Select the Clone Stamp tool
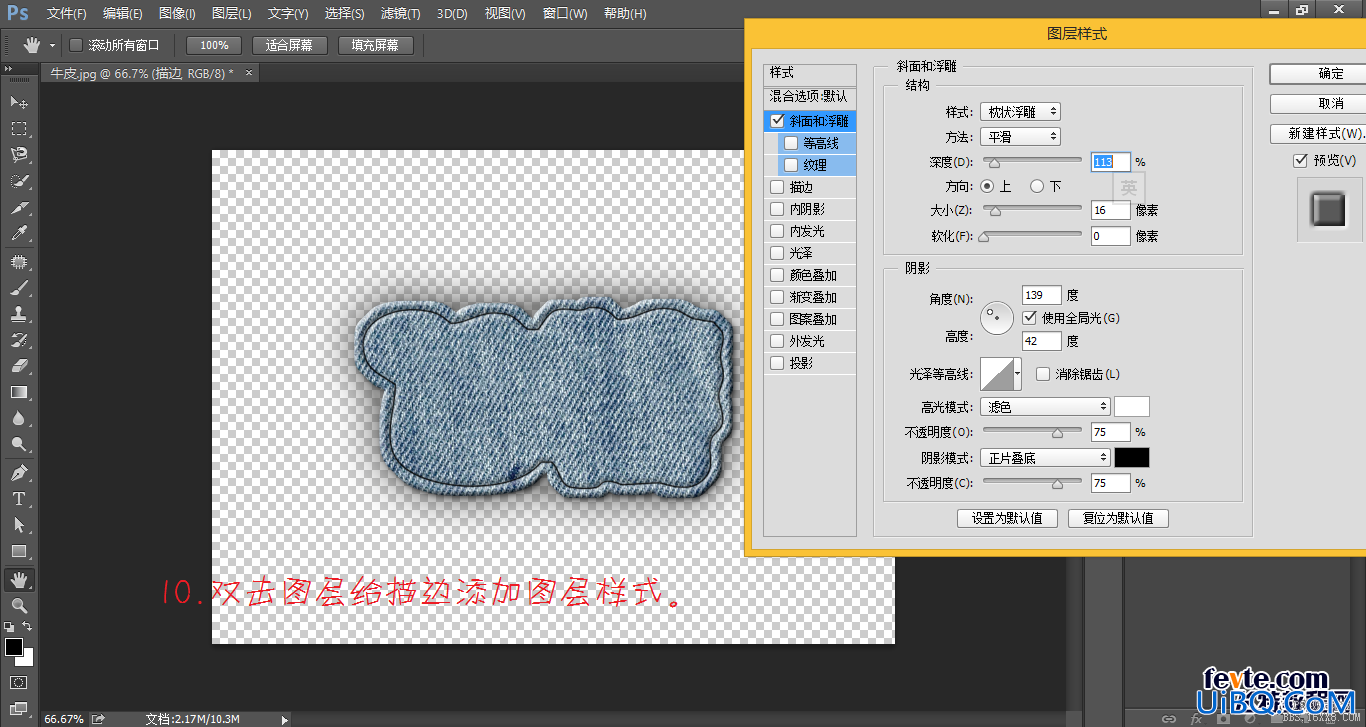 [x=19, y=314]
